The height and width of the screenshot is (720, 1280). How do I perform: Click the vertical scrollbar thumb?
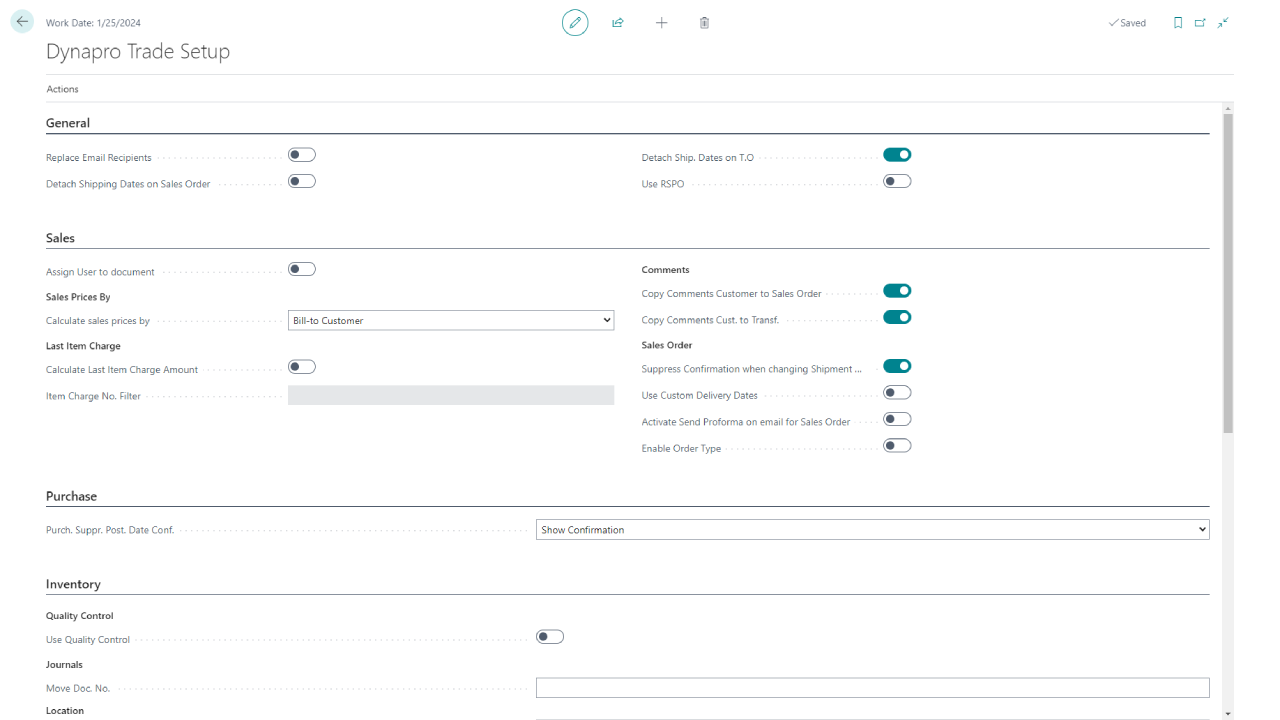click(1228, 273)
